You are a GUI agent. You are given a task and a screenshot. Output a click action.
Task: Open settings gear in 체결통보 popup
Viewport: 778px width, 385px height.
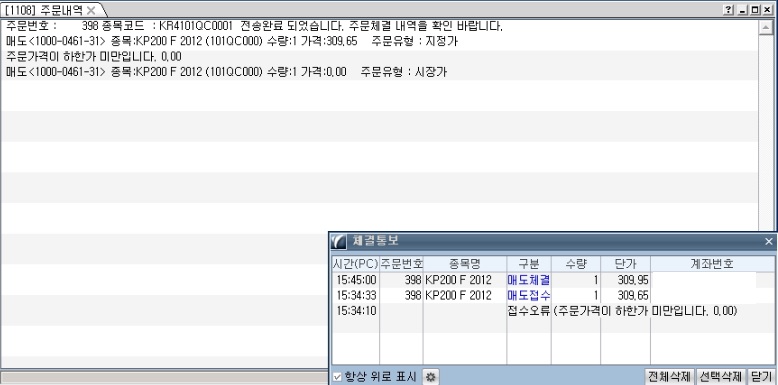pyautogui.click(x=431, y=377)
